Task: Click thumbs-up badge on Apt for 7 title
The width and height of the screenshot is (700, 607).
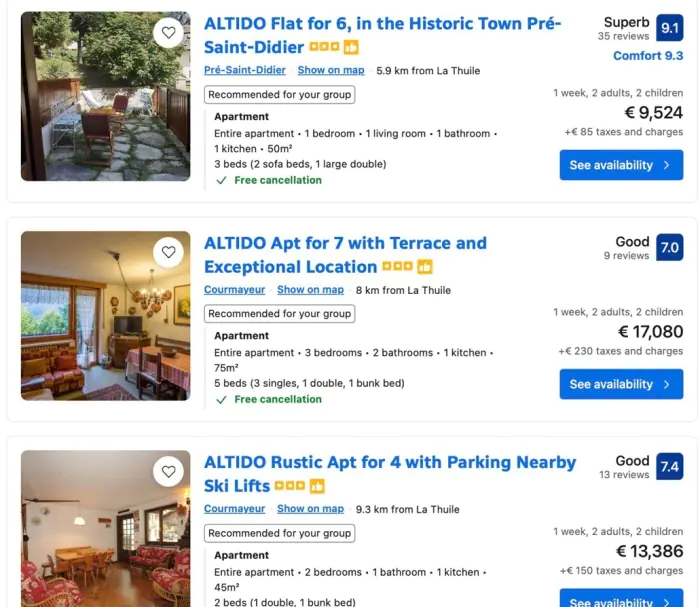Action: (x=425, y=267)
